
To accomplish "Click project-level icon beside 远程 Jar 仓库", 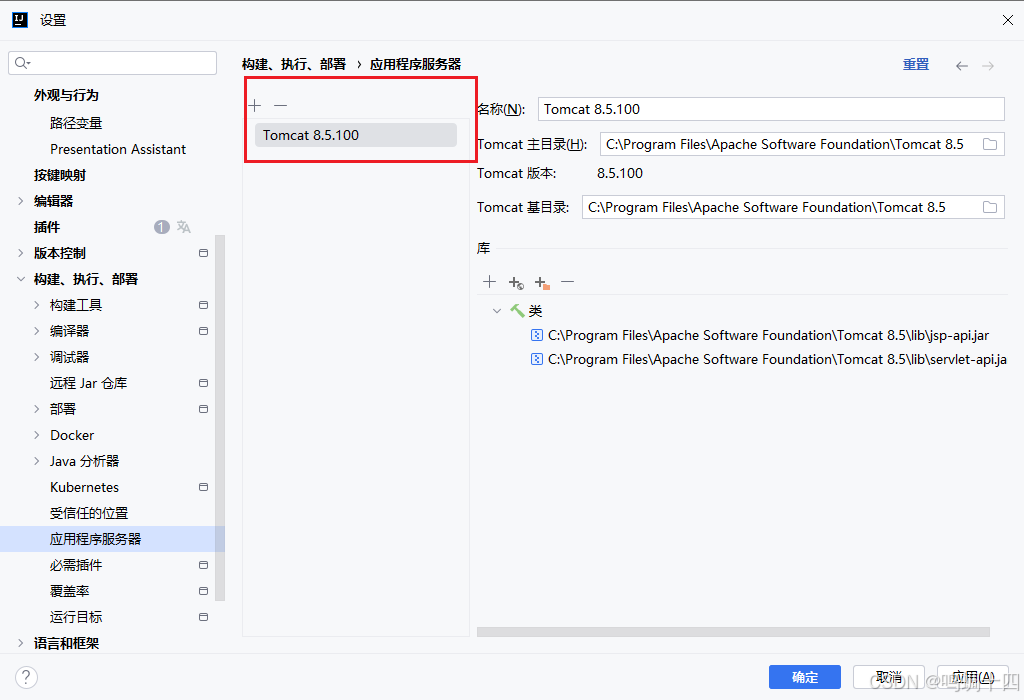I will tap(204, 383).
